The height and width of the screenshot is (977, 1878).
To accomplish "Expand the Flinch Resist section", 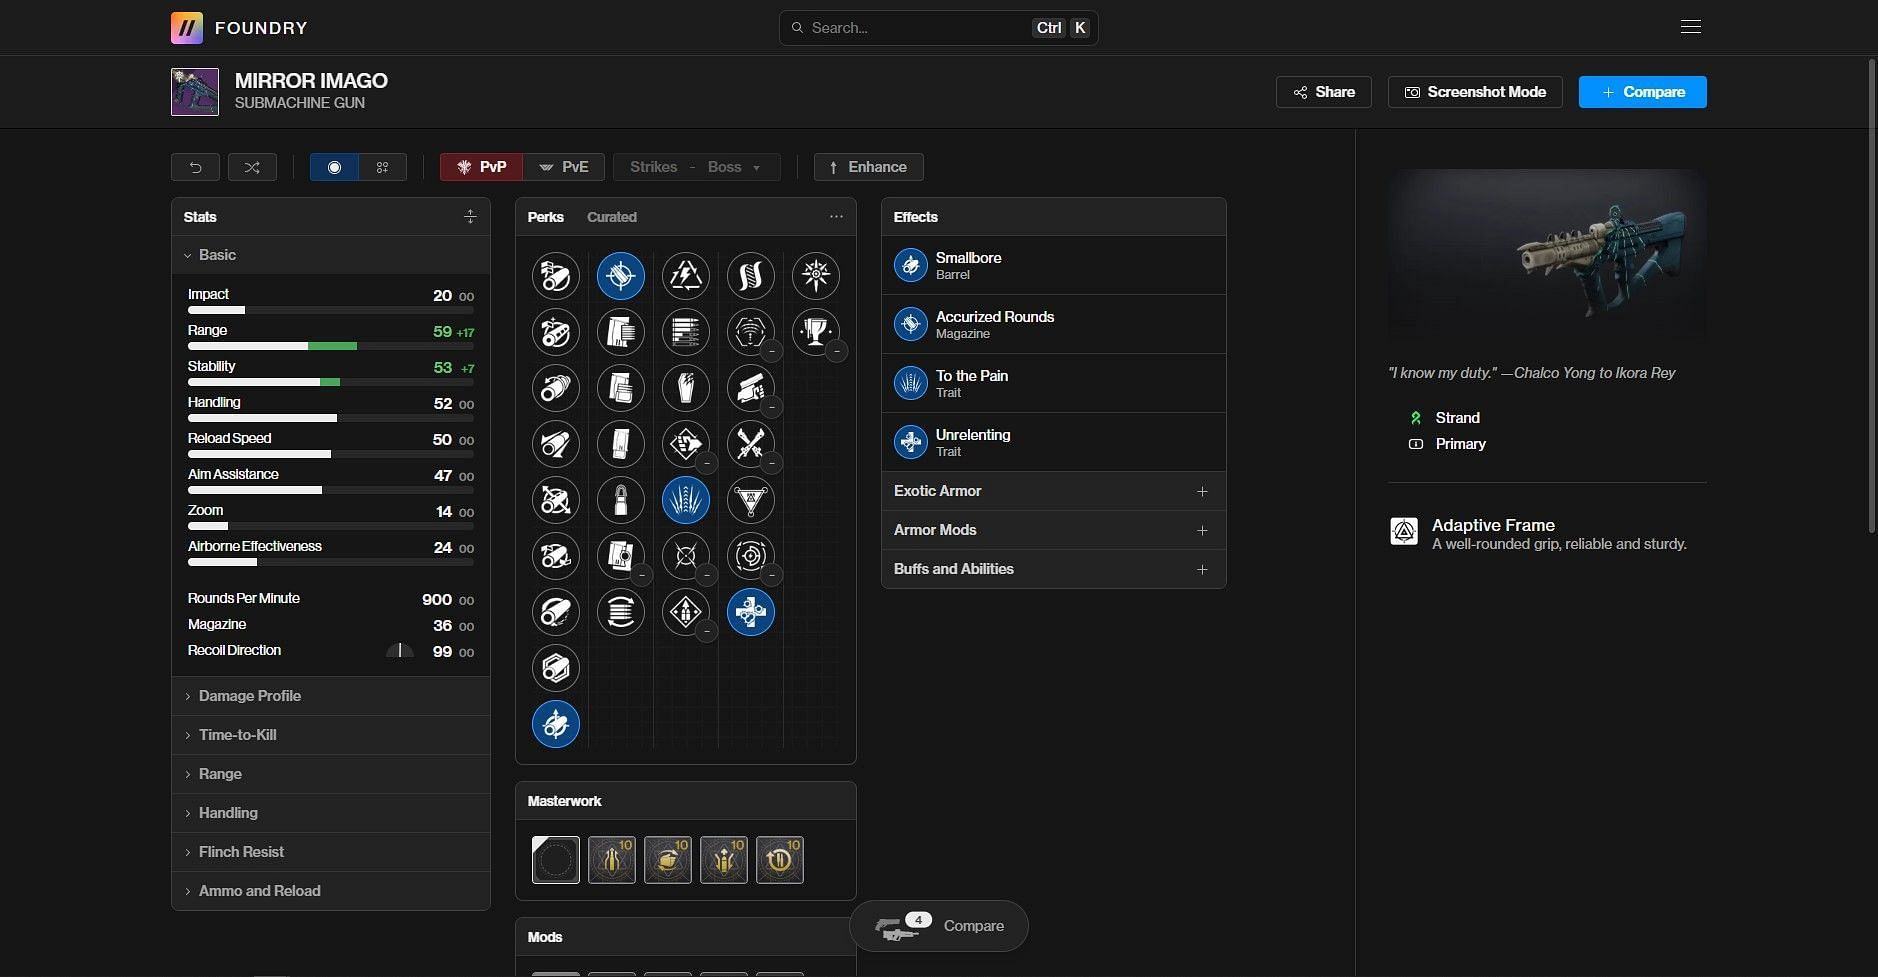I will 331,852.
